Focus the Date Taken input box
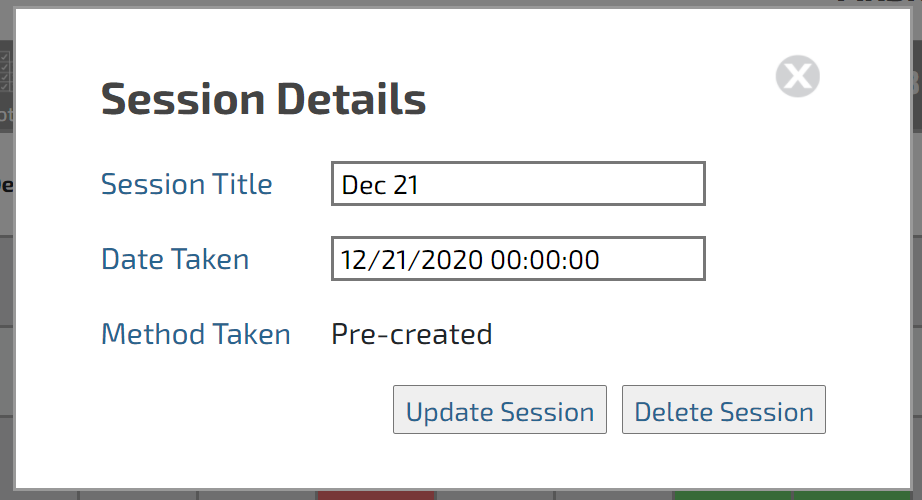The width and height of the screenshot is (922, 500). point(518,259)
